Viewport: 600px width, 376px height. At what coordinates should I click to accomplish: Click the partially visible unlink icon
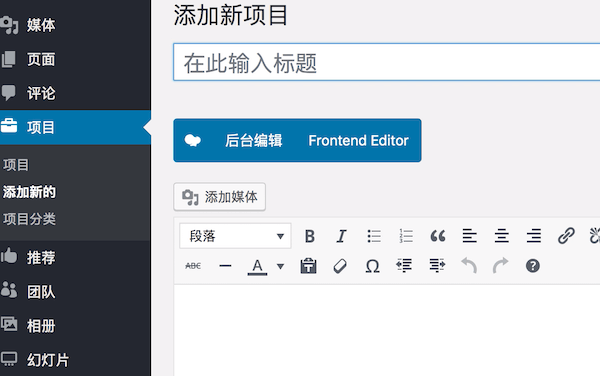click(x=594, y=236)
